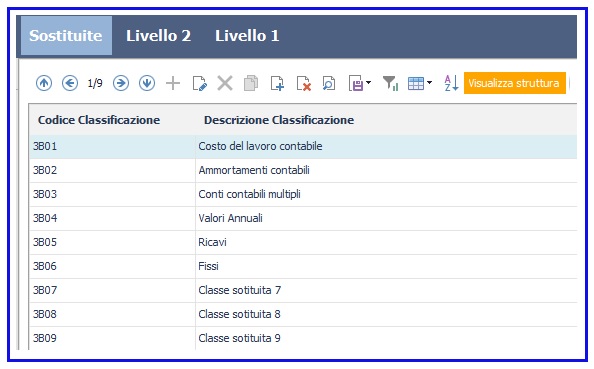594x369 pixels.
Task: Search record with magnifier page icon
Action: (329, 83)
